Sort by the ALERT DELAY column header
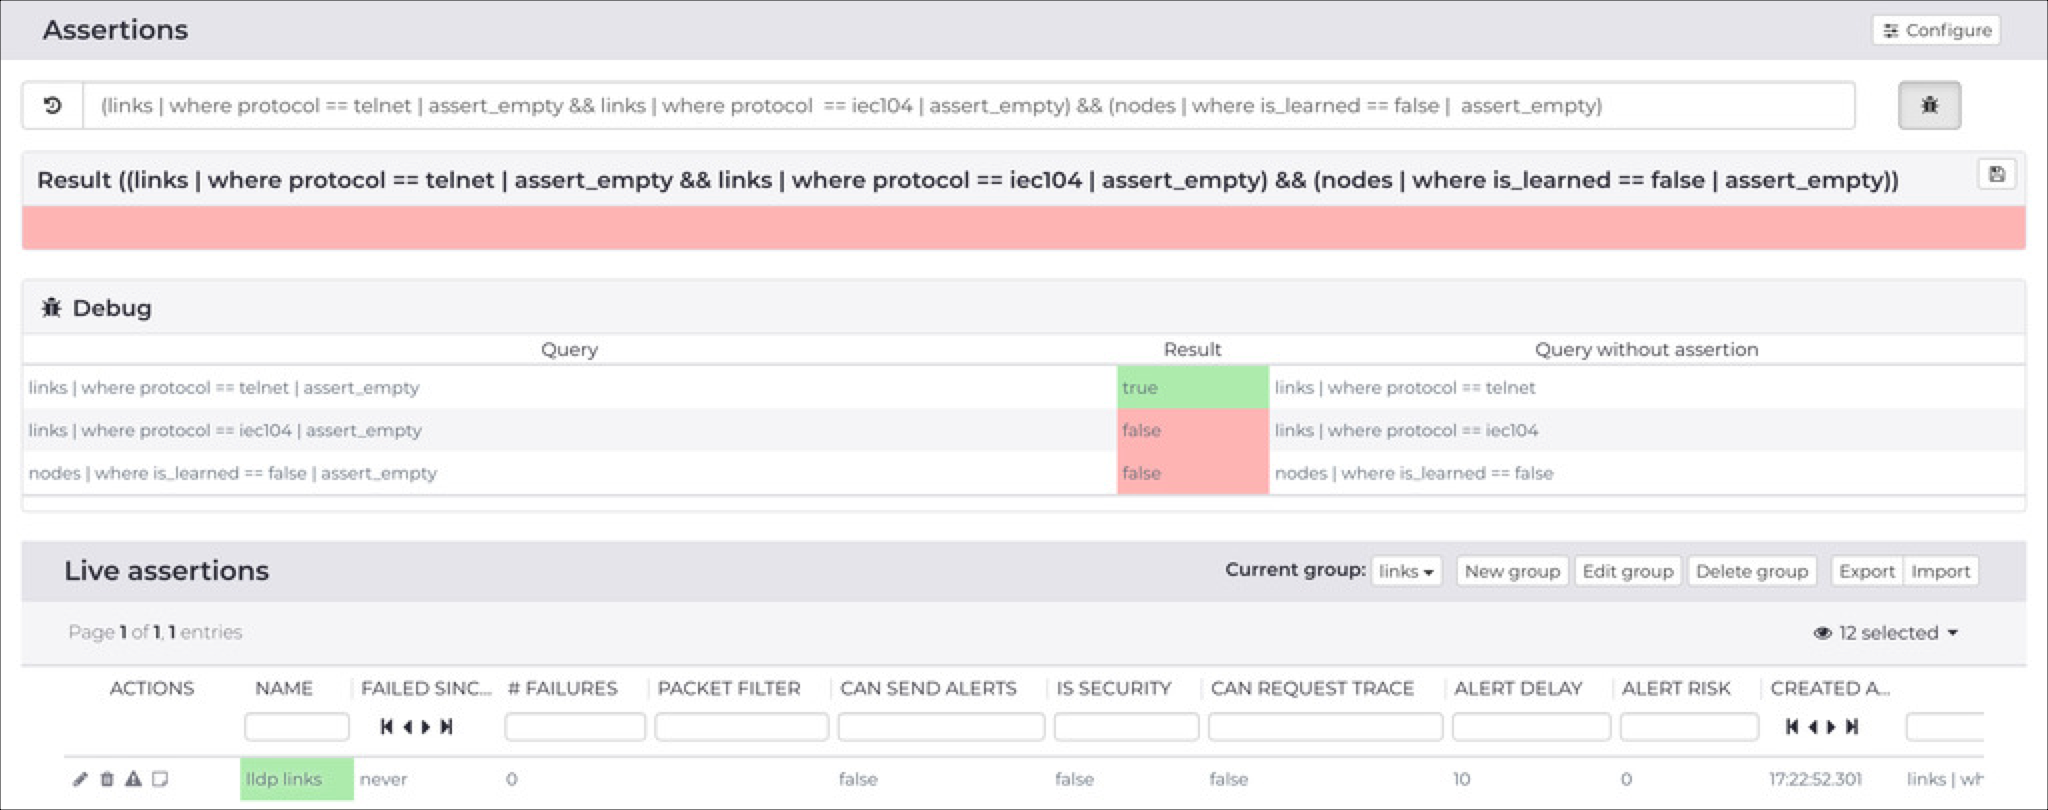Image resolution: width=2048 pixels, height=810 pixels. point(1518,688)
